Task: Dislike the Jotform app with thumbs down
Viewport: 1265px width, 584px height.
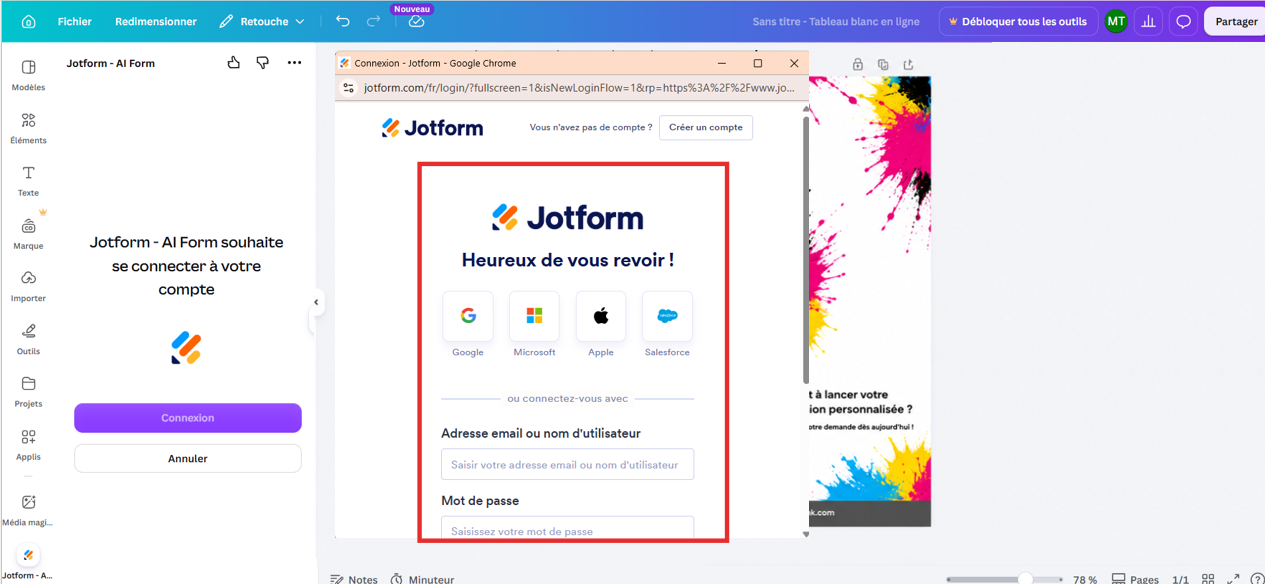Action: coord(262,63)
